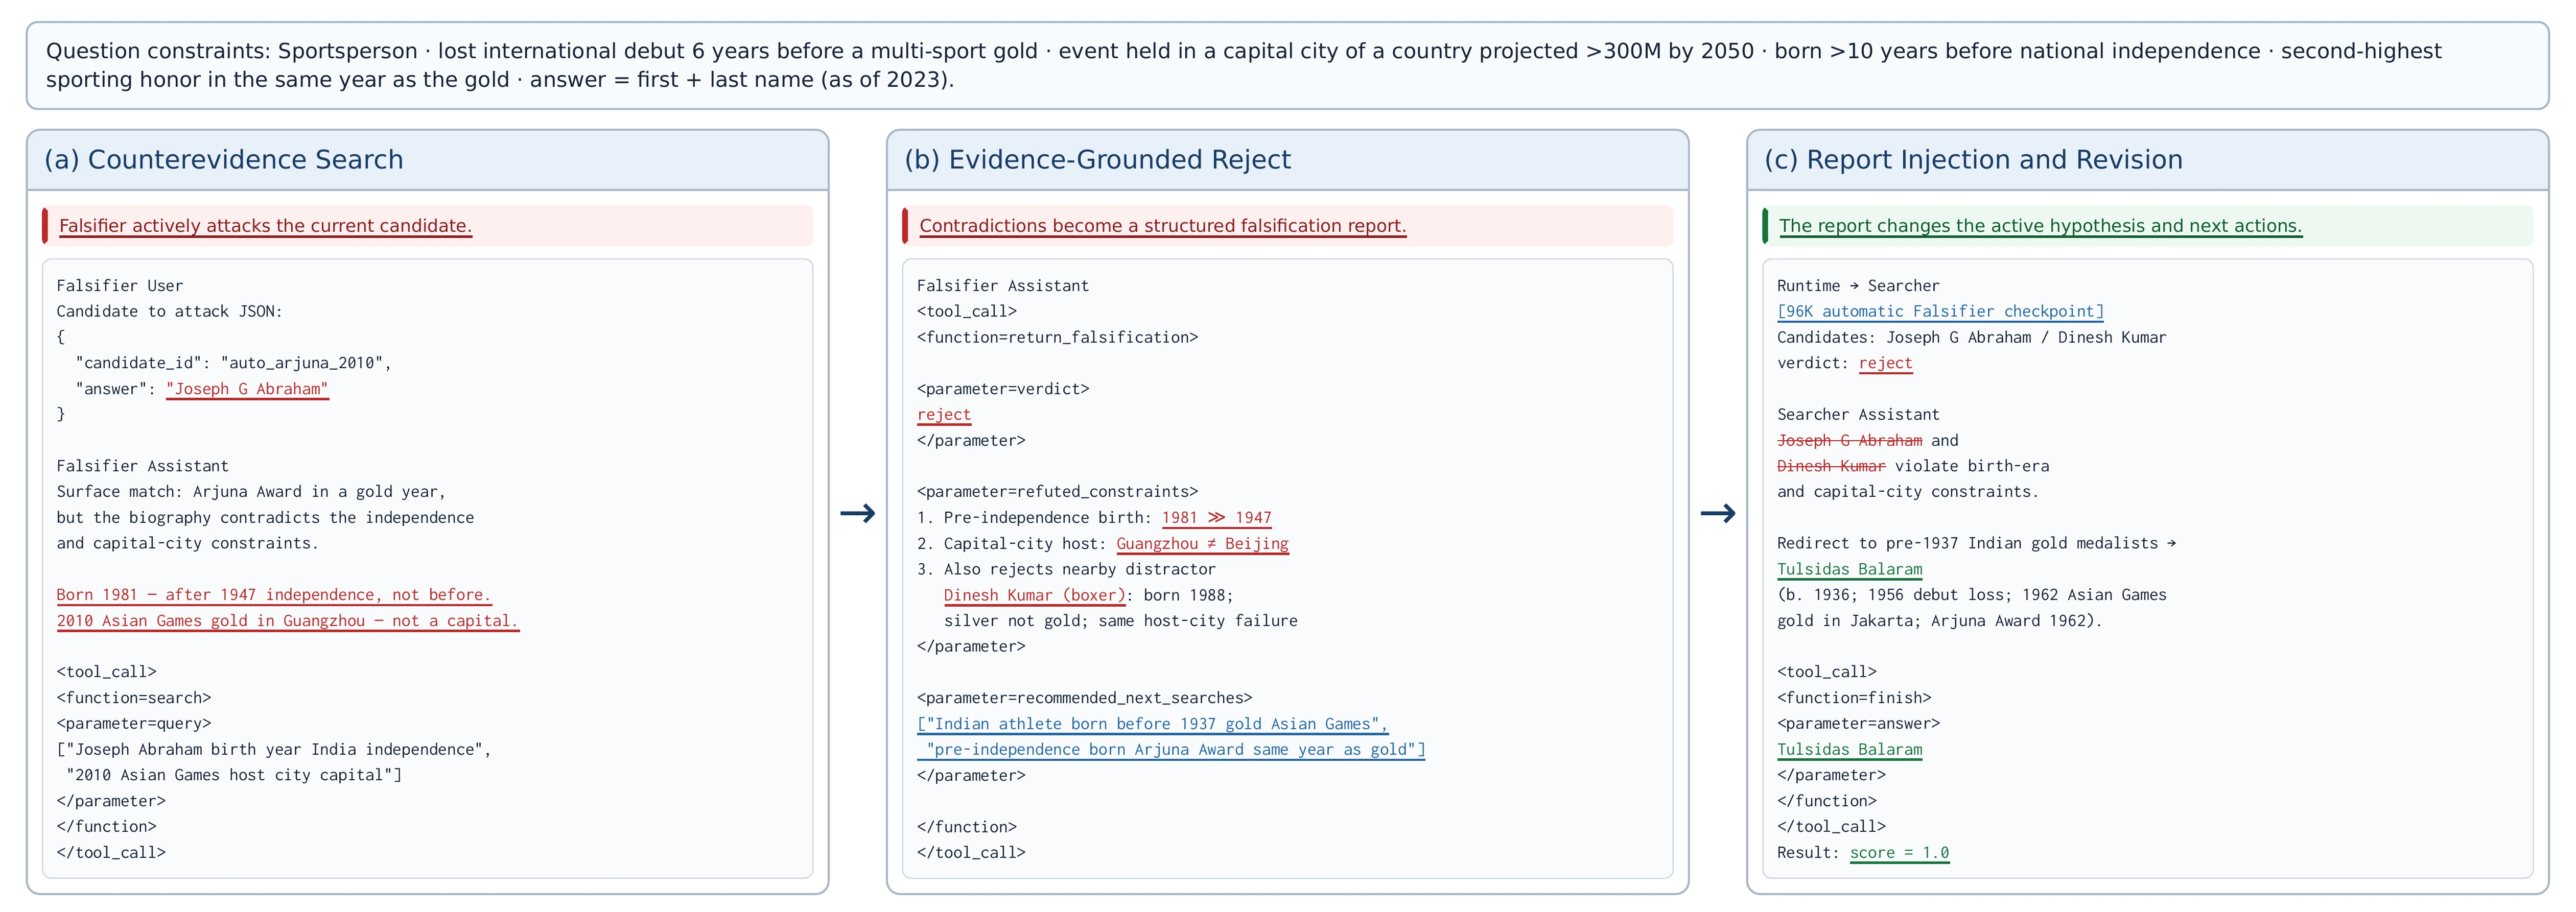Click "<function=search>" in panel (a)

[x=133, y=698]
